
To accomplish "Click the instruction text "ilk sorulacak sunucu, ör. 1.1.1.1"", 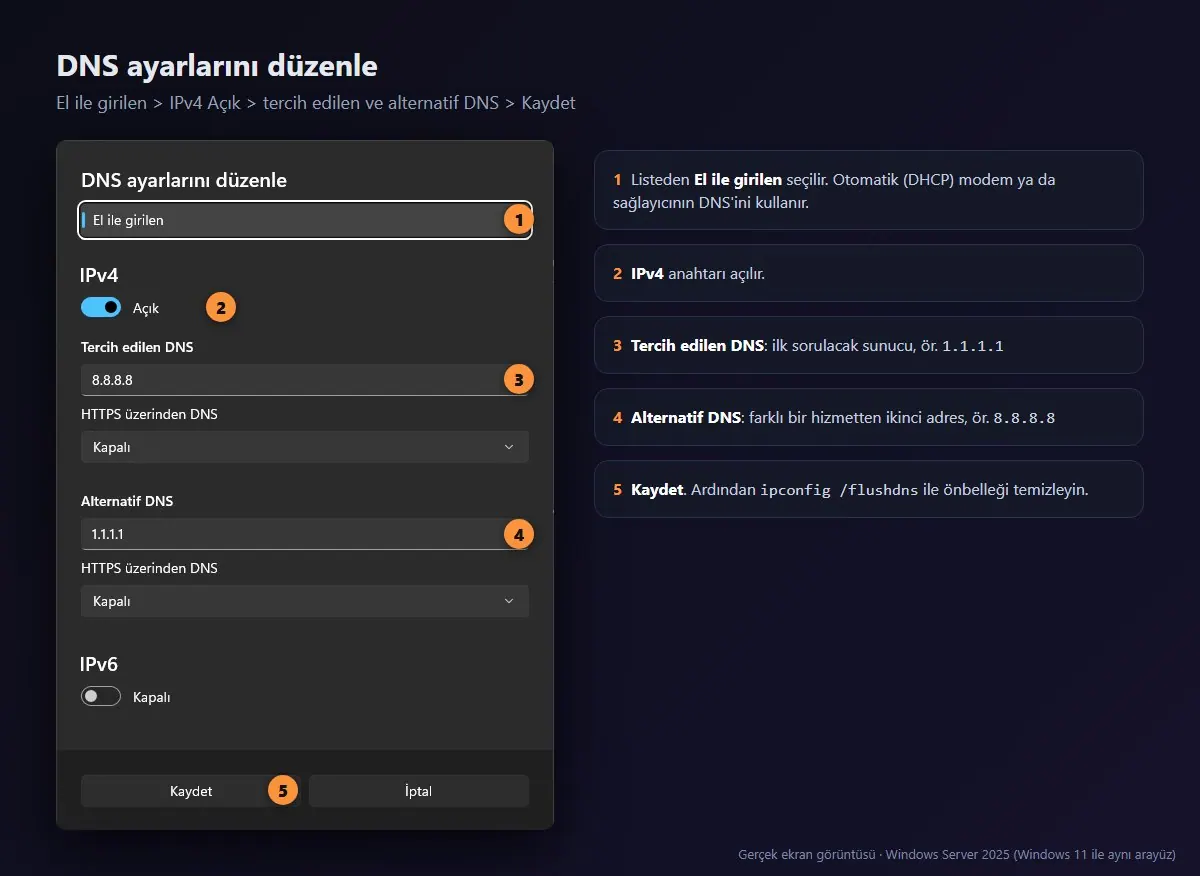I will click(x=888, y=346).
